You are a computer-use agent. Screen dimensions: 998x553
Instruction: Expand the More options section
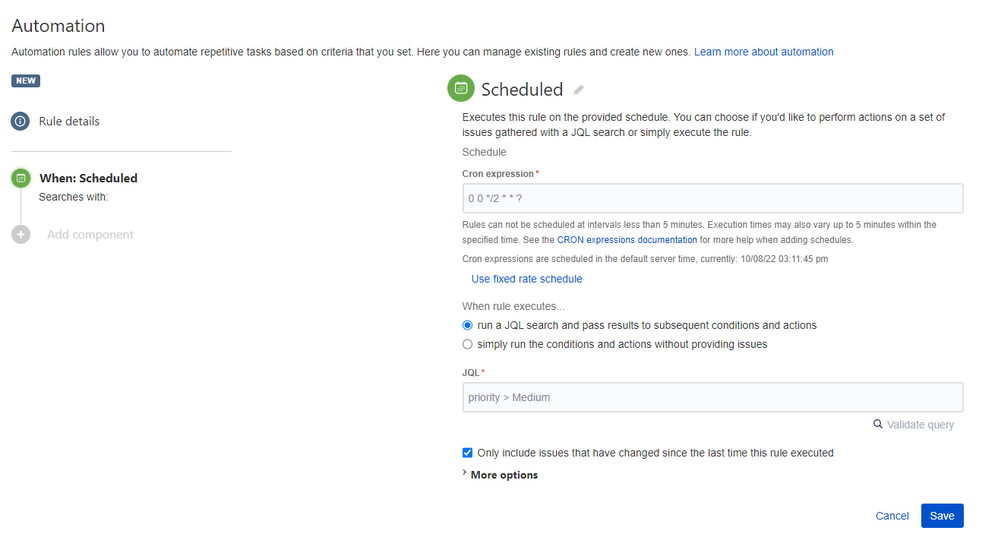pos(500,475)
